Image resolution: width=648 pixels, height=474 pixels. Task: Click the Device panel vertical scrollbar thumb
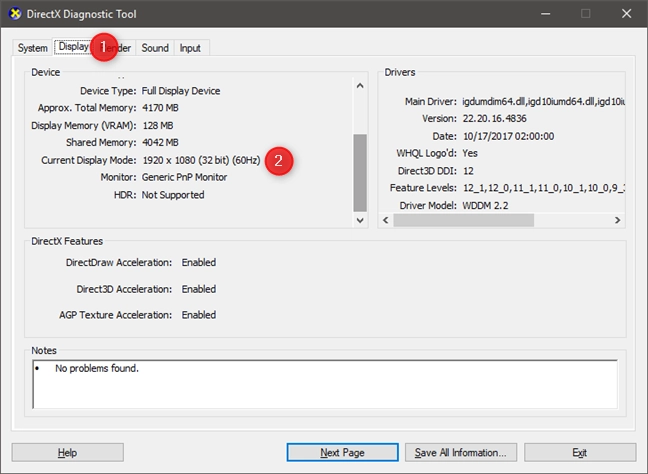[x=360, y=173]
